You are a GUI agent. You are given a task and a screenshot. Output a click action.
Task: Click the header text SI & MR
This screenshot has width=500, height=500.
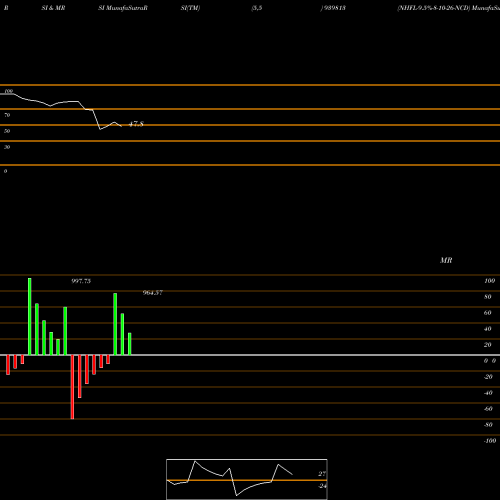coord(53,8)
